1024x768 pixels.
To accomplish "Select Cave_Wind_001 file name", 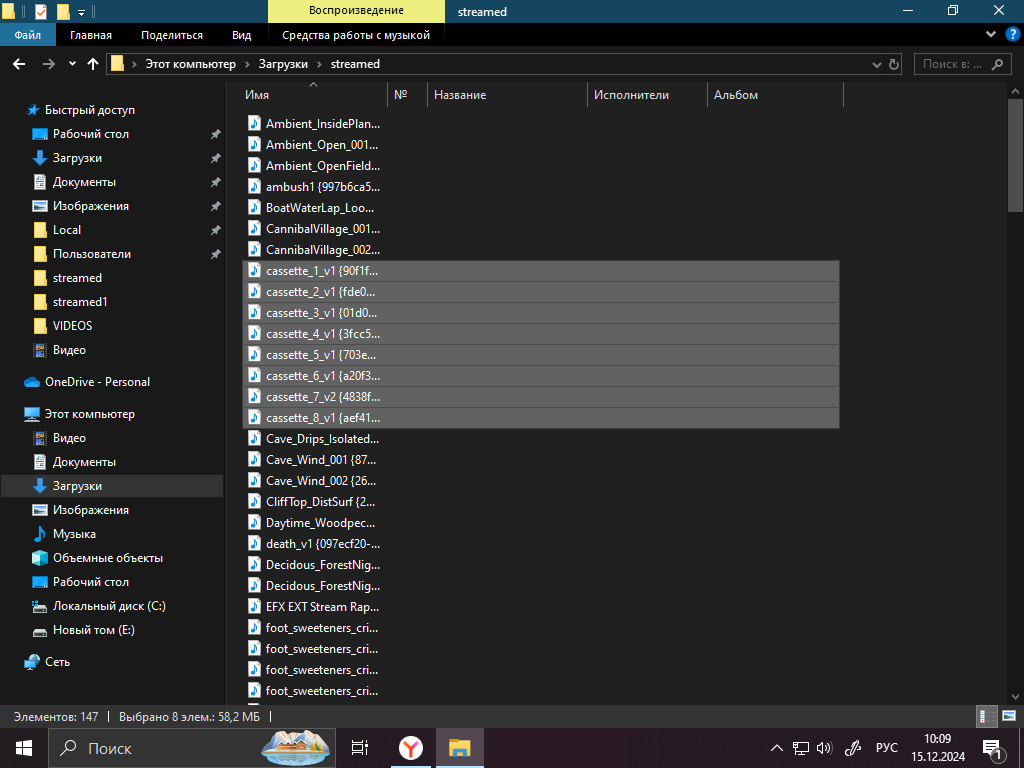I will pyautogui.click(x=321, y=460).
